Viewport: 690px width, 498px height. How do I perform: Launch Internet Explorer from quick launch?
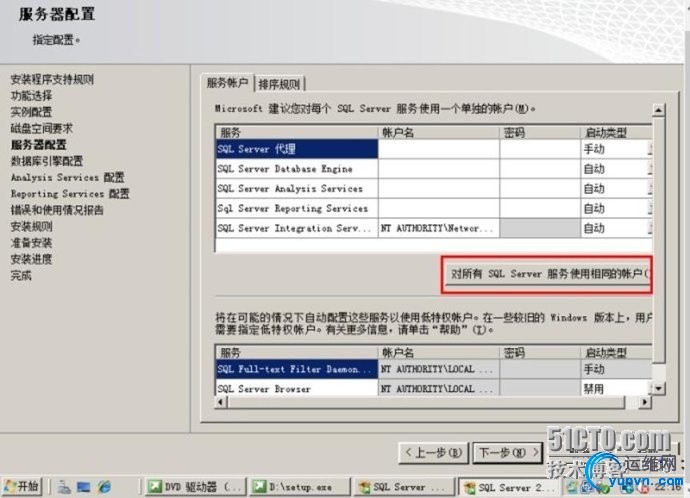(x=105, y=487)
